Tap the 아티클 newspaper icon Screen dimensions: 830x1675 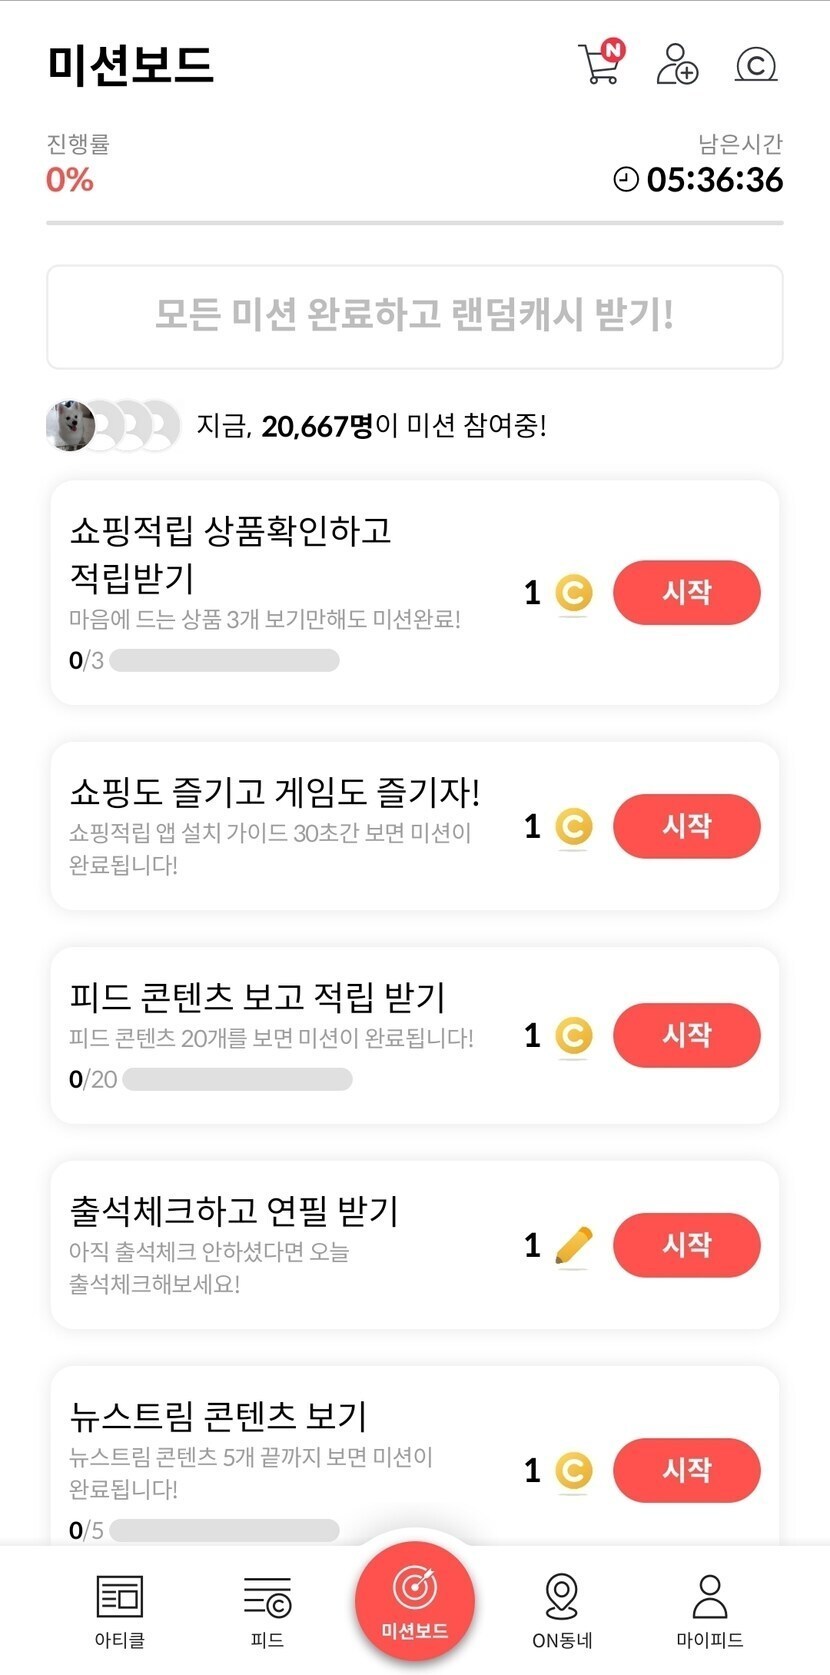[120, 1596]
